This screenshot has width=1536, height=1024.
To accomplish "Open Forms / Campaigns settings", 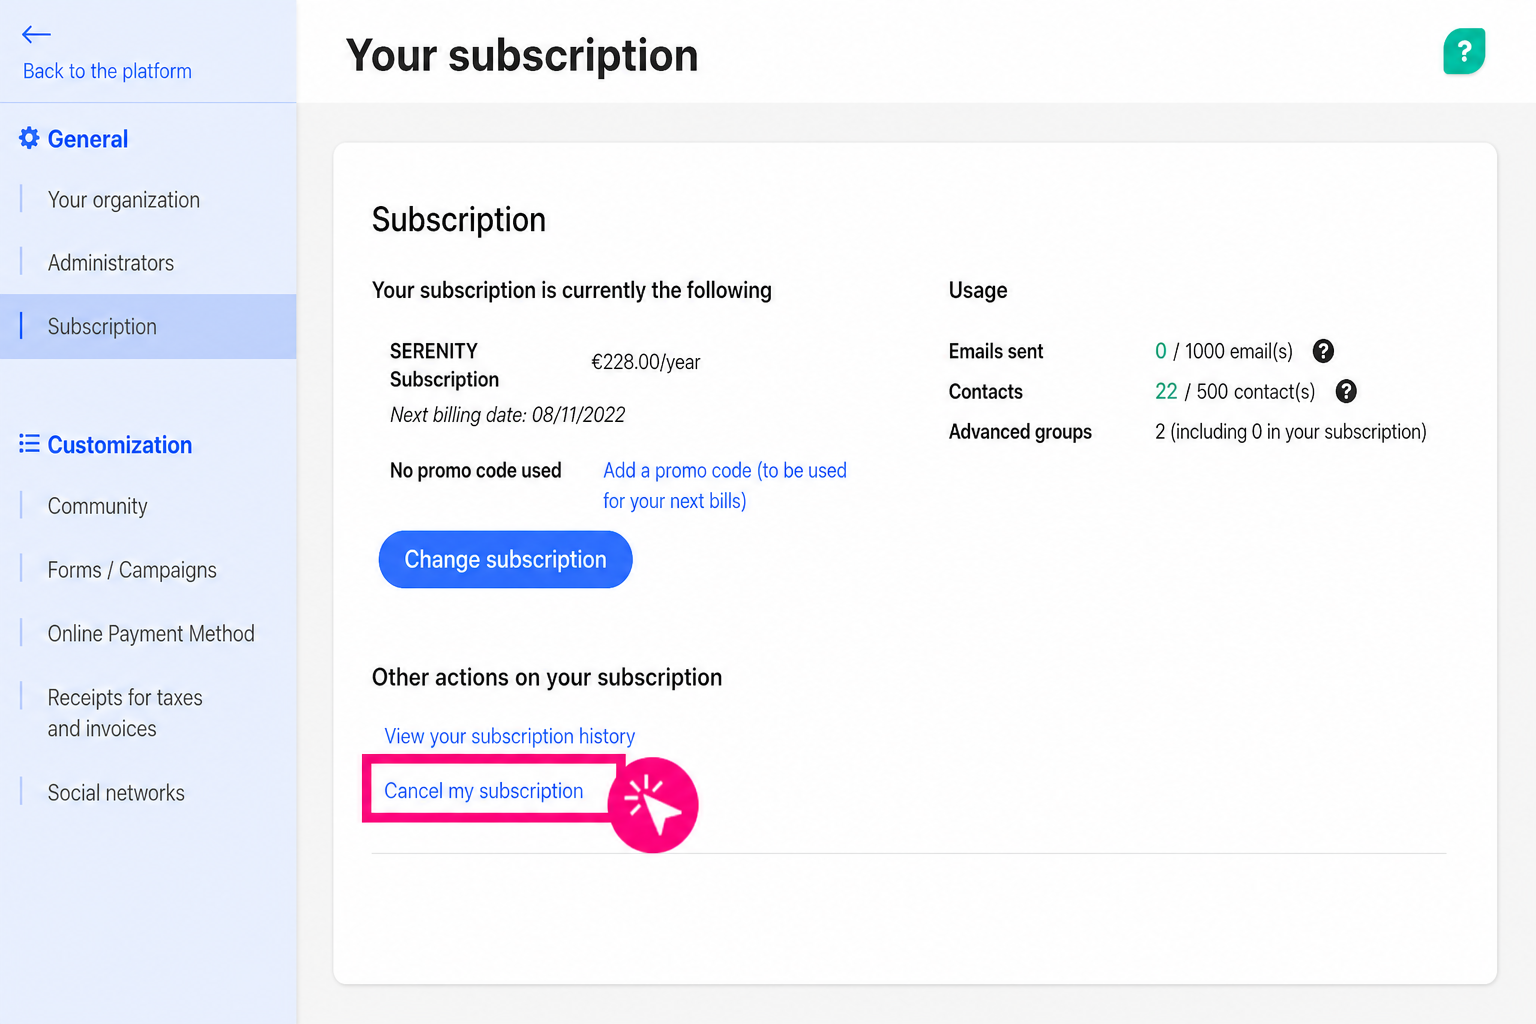I will point(132,570).
